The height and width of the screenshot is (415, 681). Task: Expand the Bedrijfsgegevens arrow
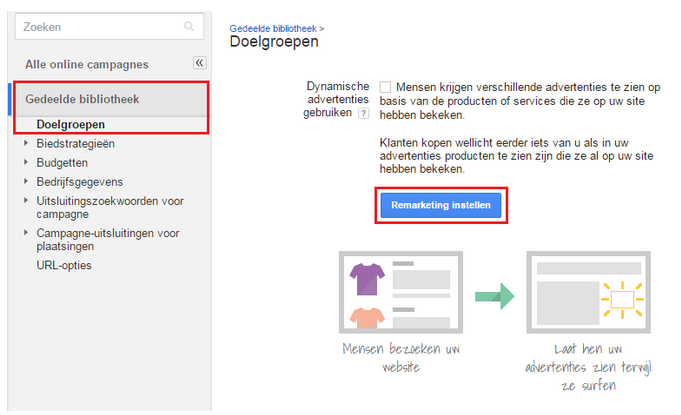[26, 181]
